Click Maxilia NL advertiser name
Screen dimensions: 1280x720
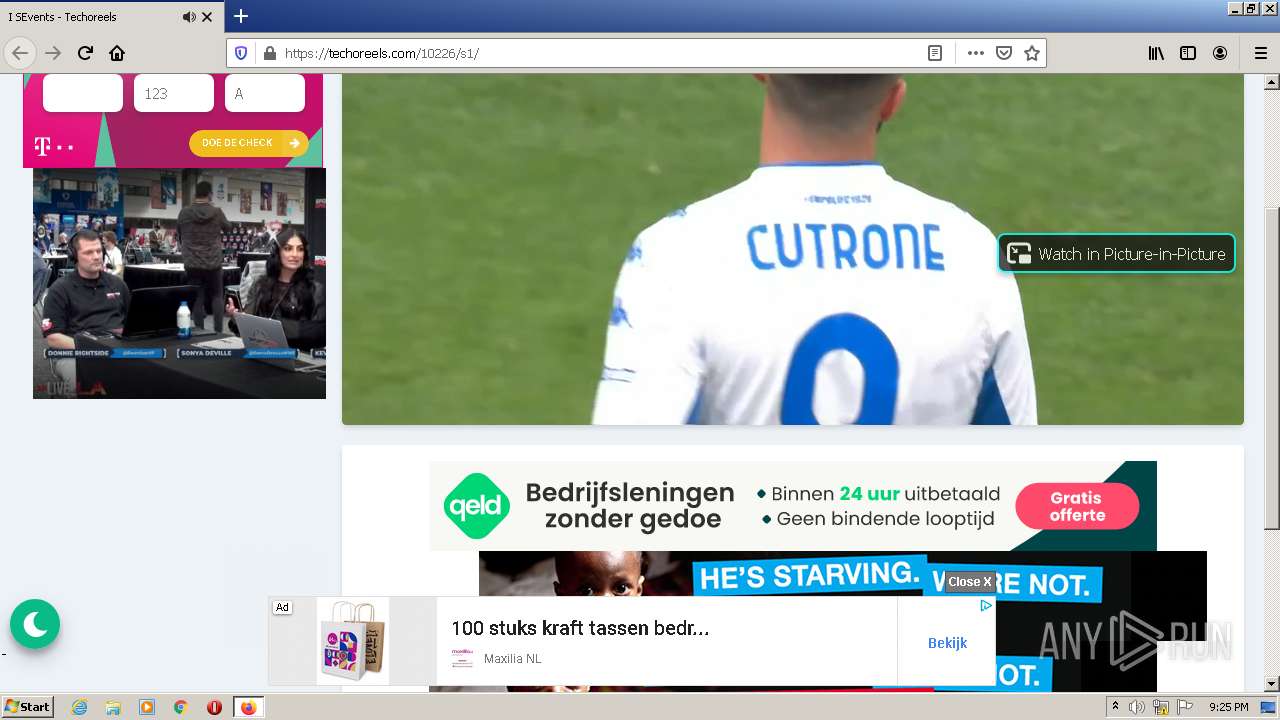click(512, 659)
